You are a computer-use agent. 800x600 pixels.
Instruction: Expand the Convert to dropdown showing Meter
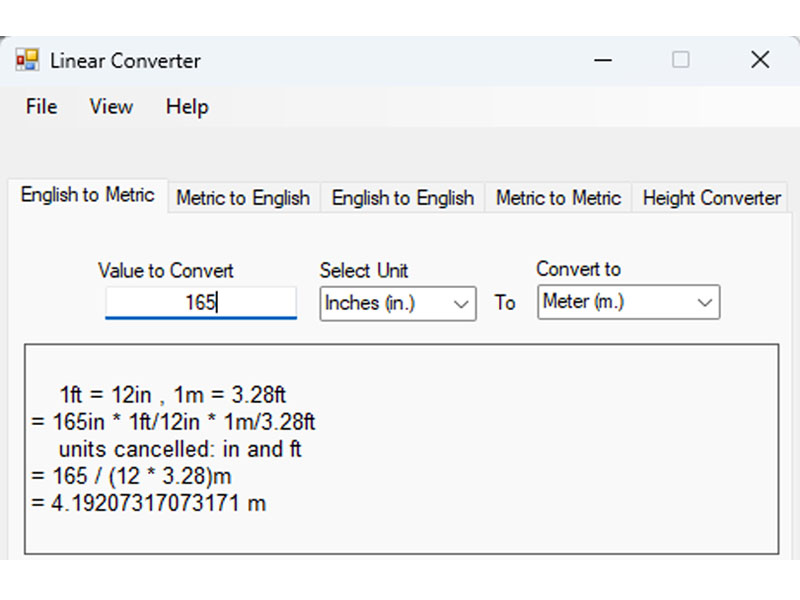(x=628, y=302)
